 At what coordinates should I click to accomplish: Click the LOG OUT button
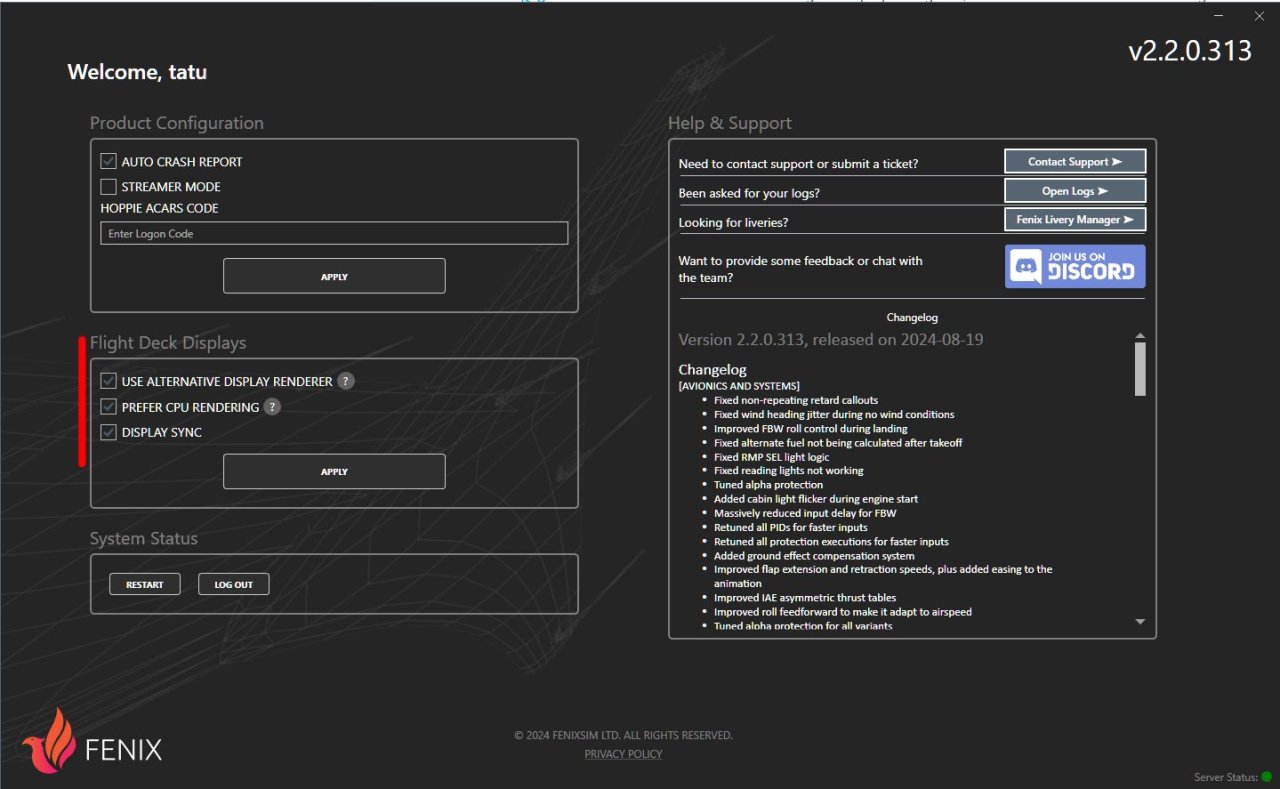(x=234, y=584)
